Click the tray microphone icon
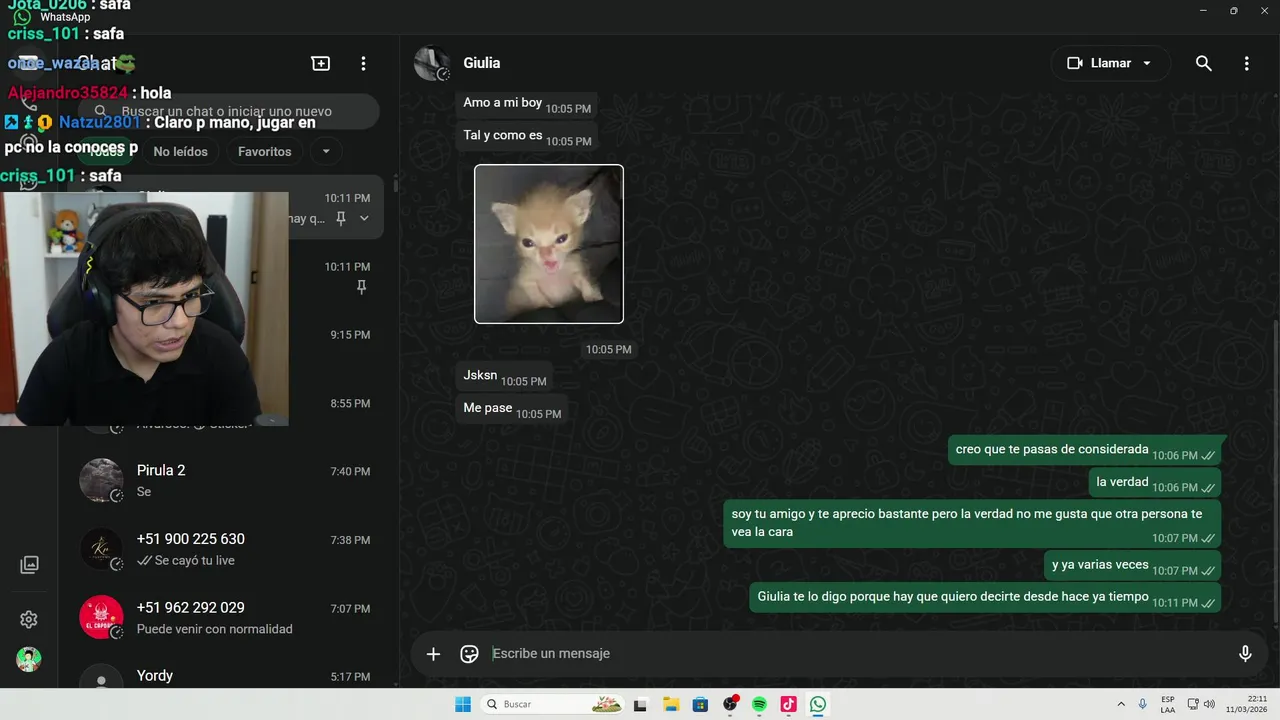This screenshot has width=1280, height=720. point(1142,704)
